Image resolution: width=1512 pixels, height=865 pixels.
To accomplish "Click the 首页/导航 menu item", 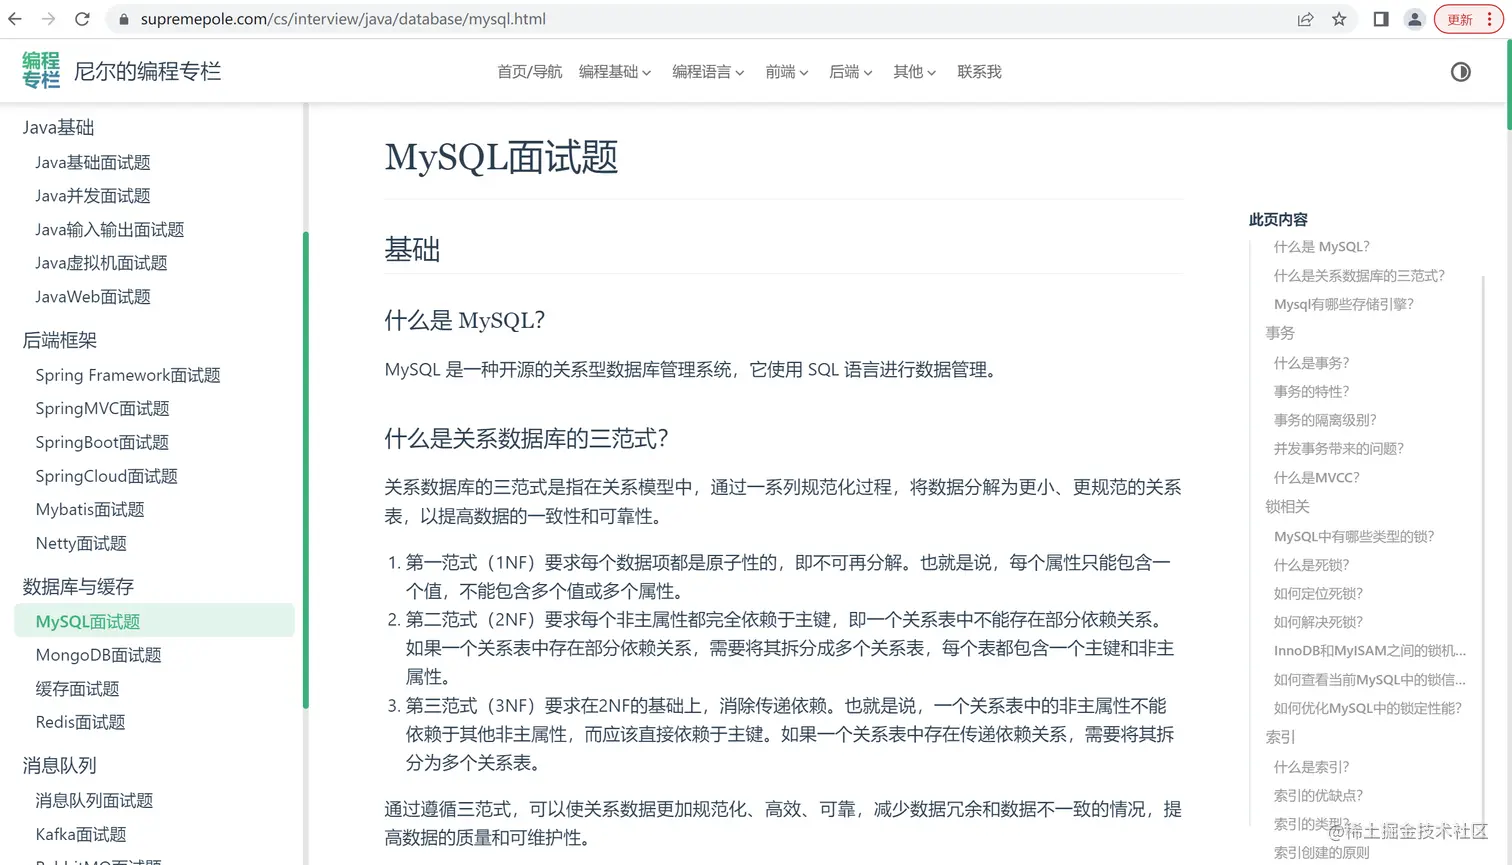I will pyautogui.click(x=529, y=71).
